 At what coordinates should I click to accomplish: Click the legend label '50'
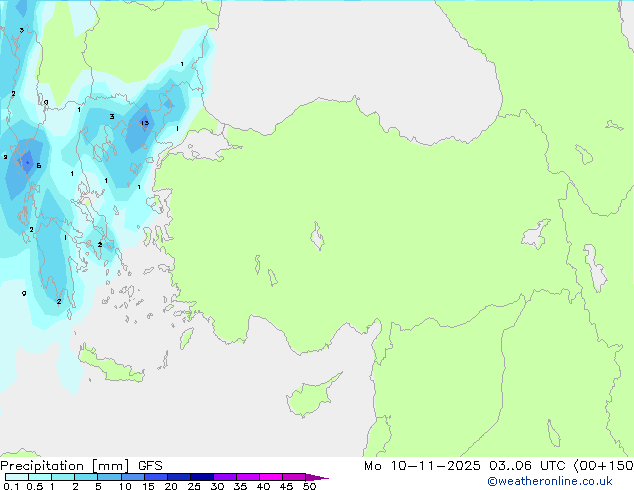pyautogui.click(x=309, y=486)
